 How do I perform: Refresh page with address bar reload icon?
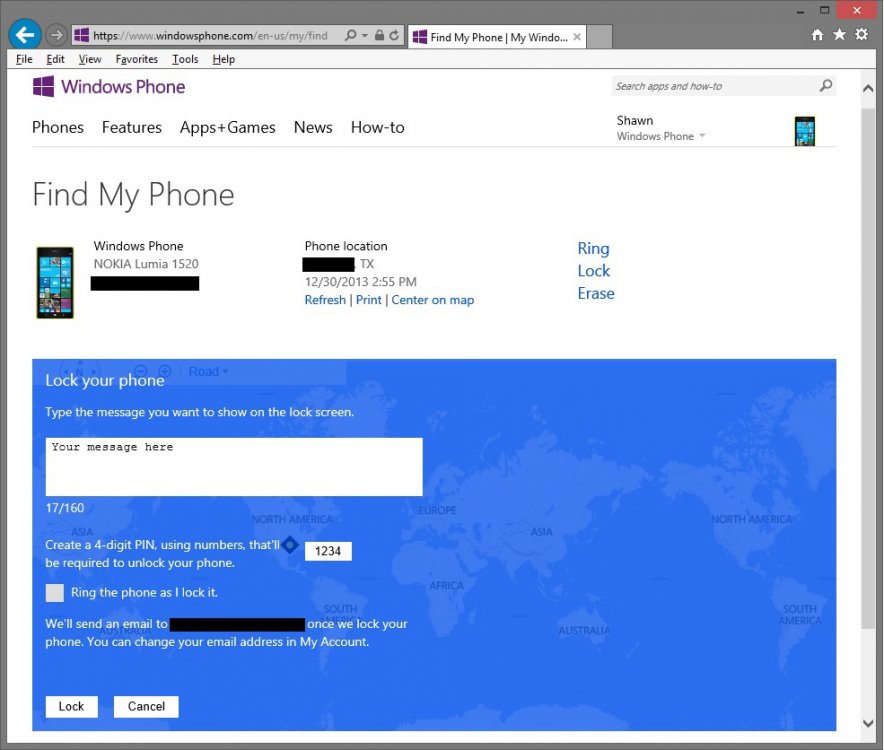click(394, 36)
